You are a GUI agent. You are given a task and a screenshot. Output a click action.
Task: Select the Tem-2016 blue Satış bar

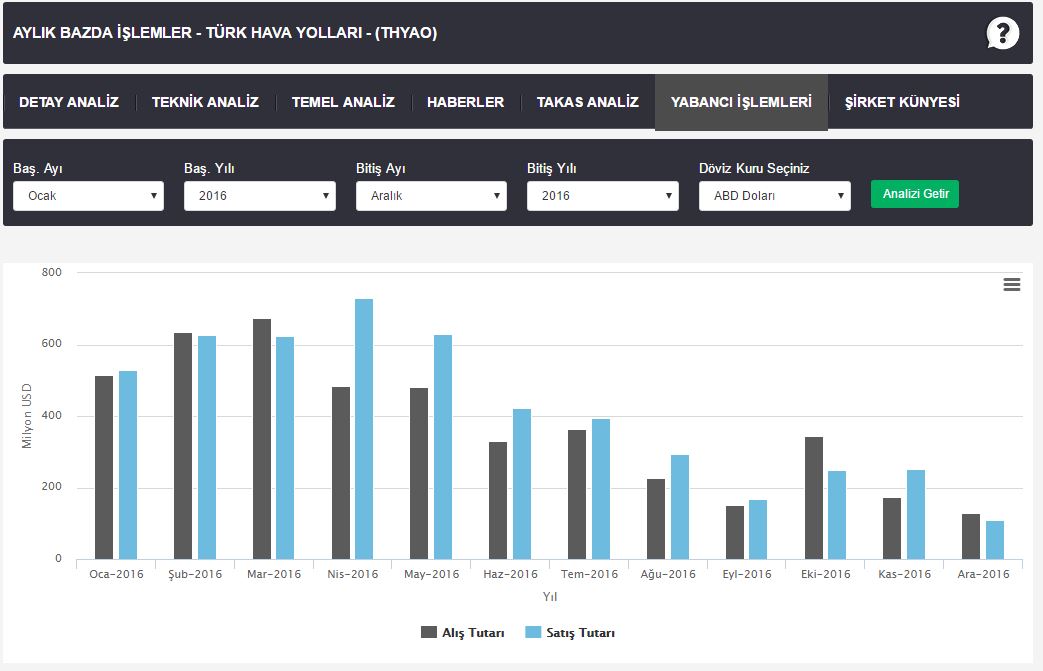[601, 489]
